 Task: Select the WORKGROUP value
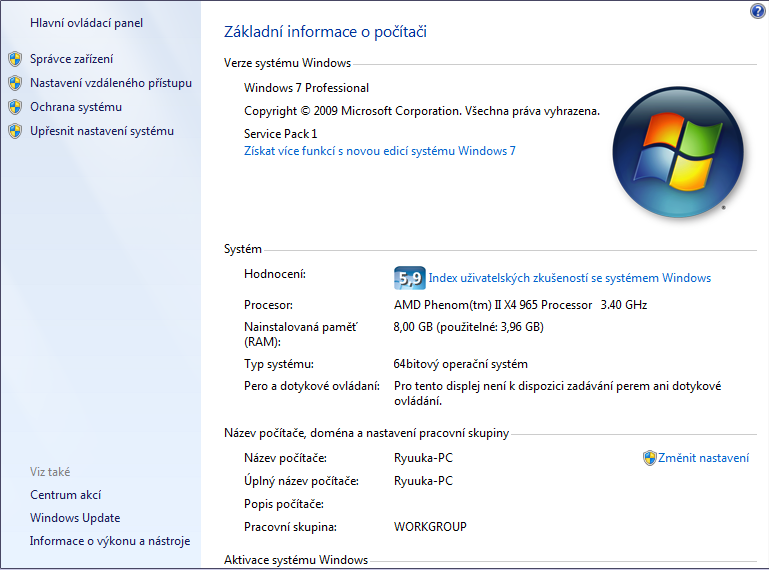click(430, 527)
